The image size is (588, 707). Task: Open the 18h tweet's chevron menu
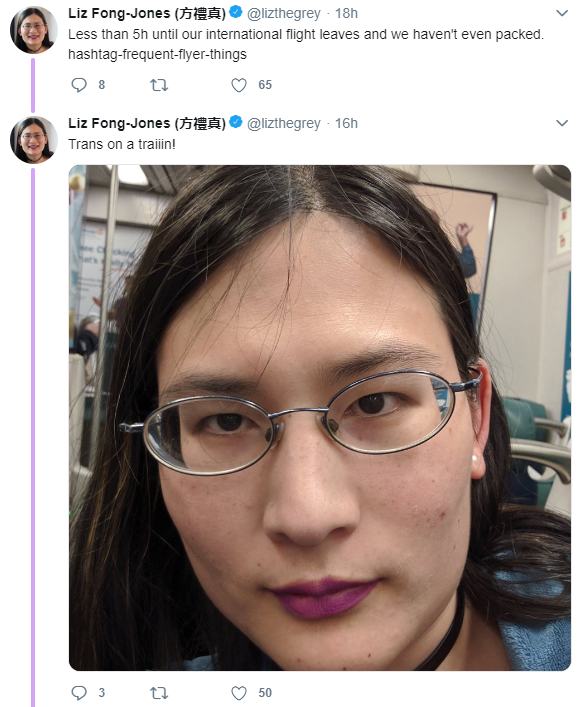pyautogui.click(x=562, y=13)
